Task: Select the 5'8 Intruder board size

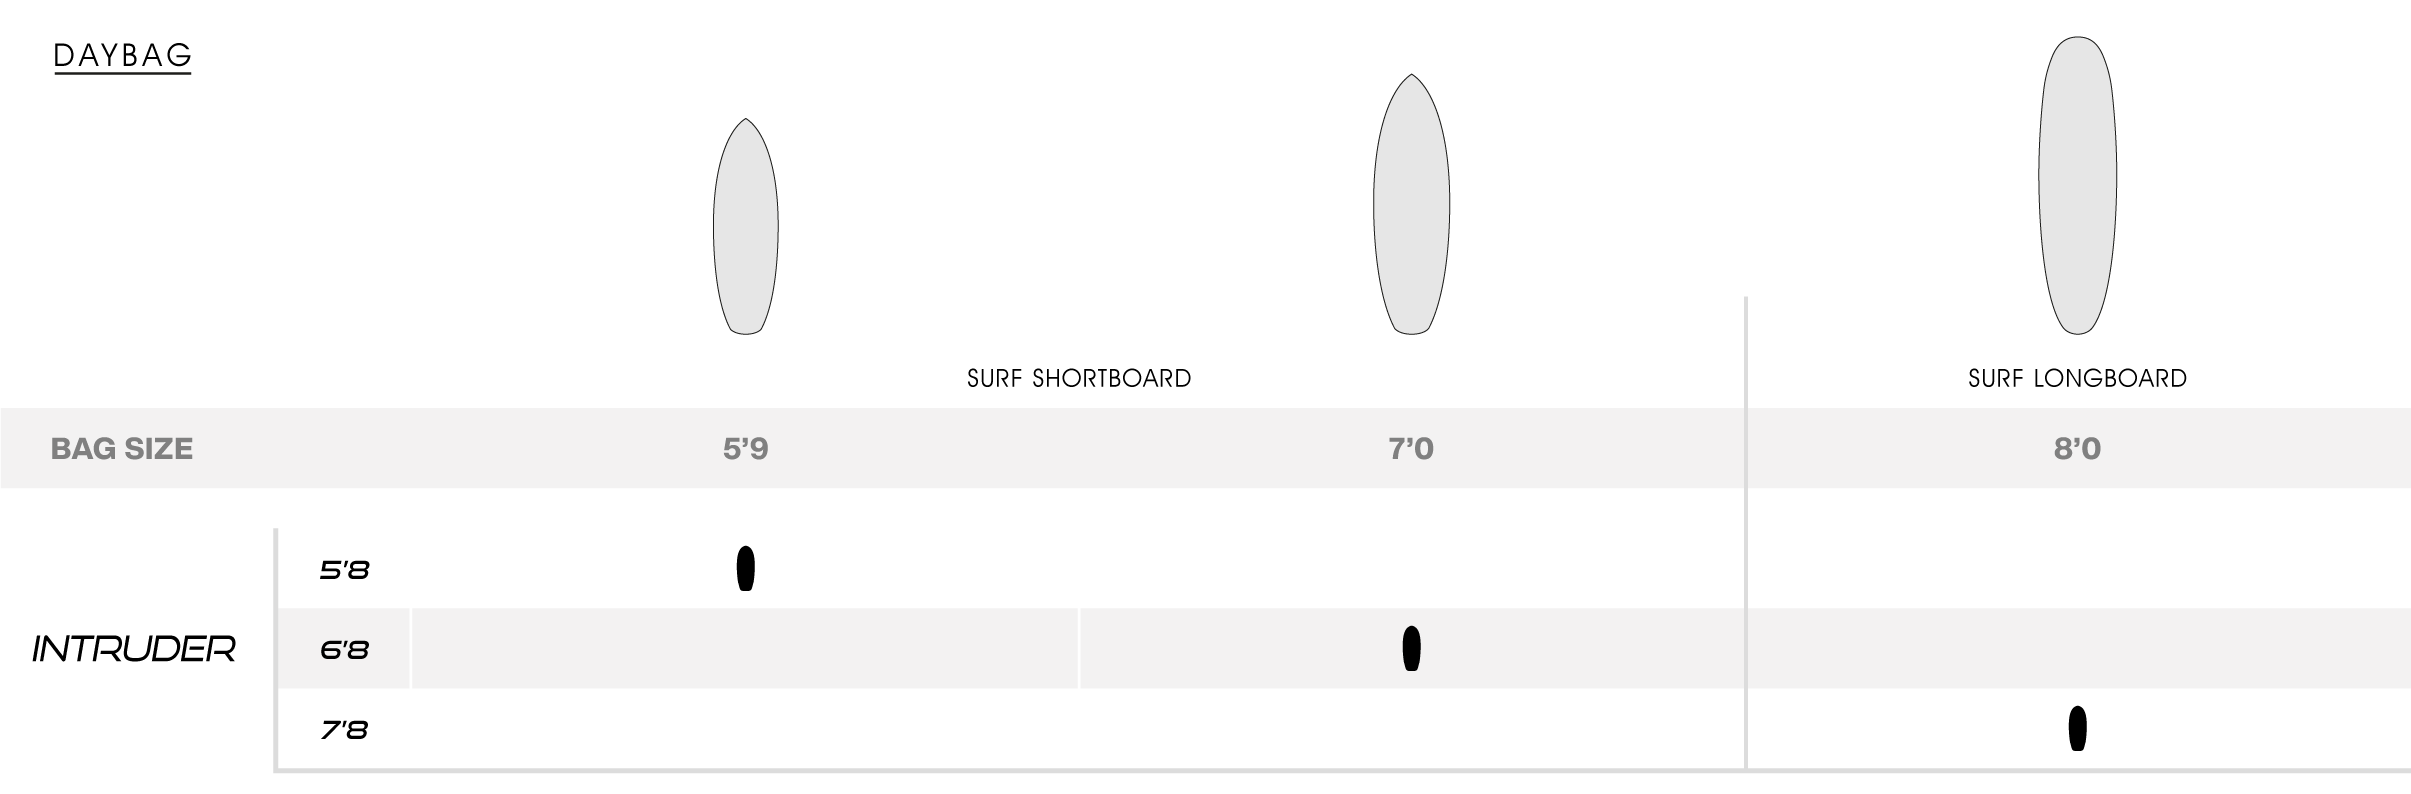Action: pyautogui.click(x=344, y=570)
